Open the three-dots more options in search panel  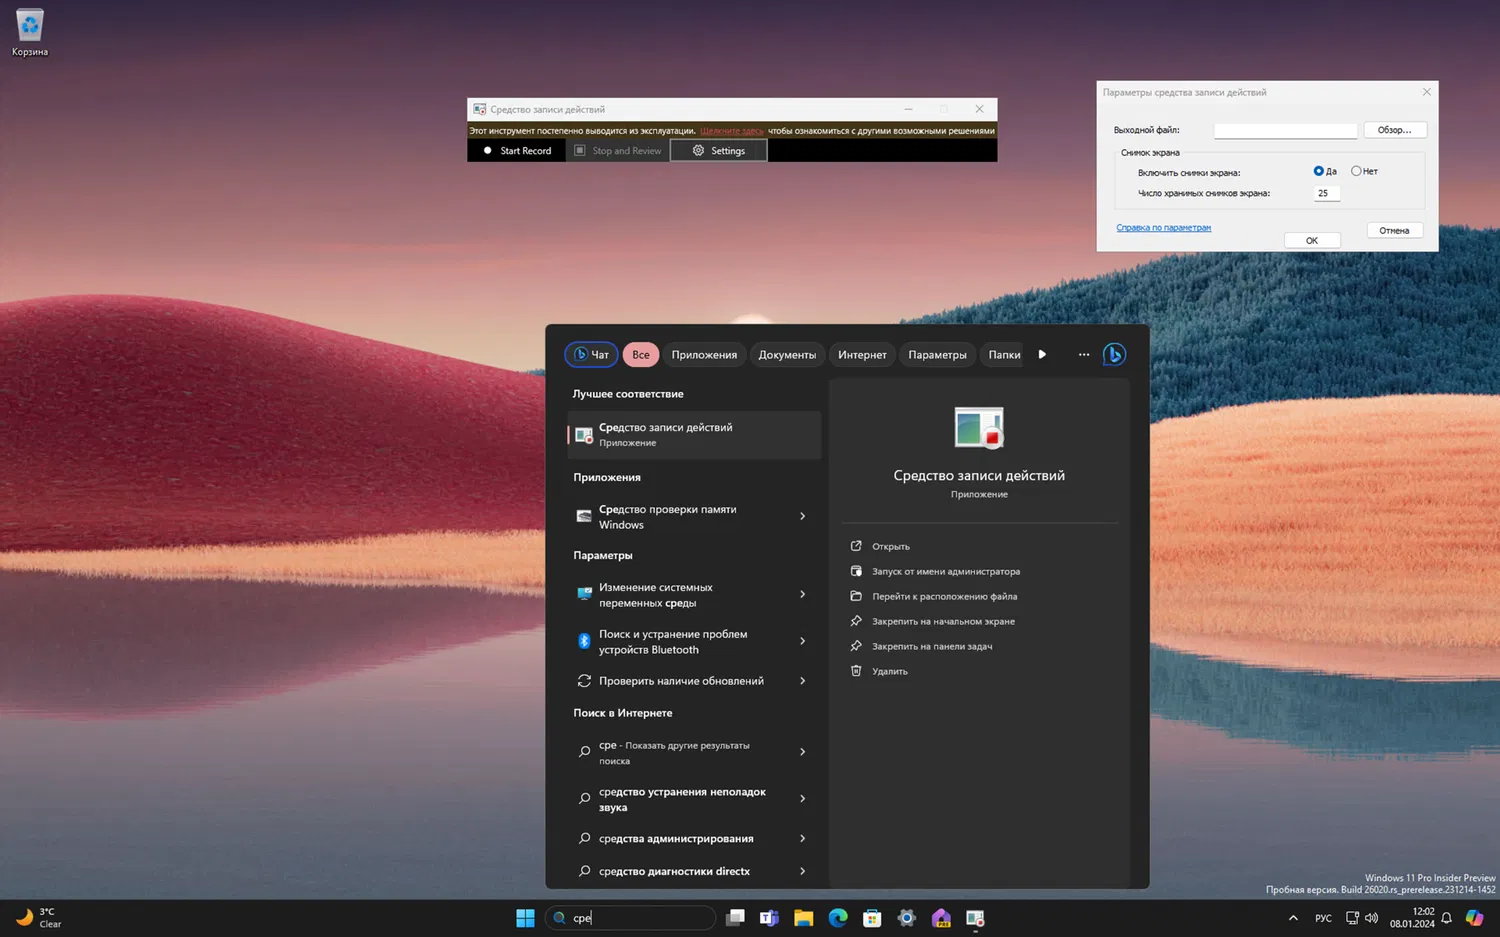coord(1084,354)
